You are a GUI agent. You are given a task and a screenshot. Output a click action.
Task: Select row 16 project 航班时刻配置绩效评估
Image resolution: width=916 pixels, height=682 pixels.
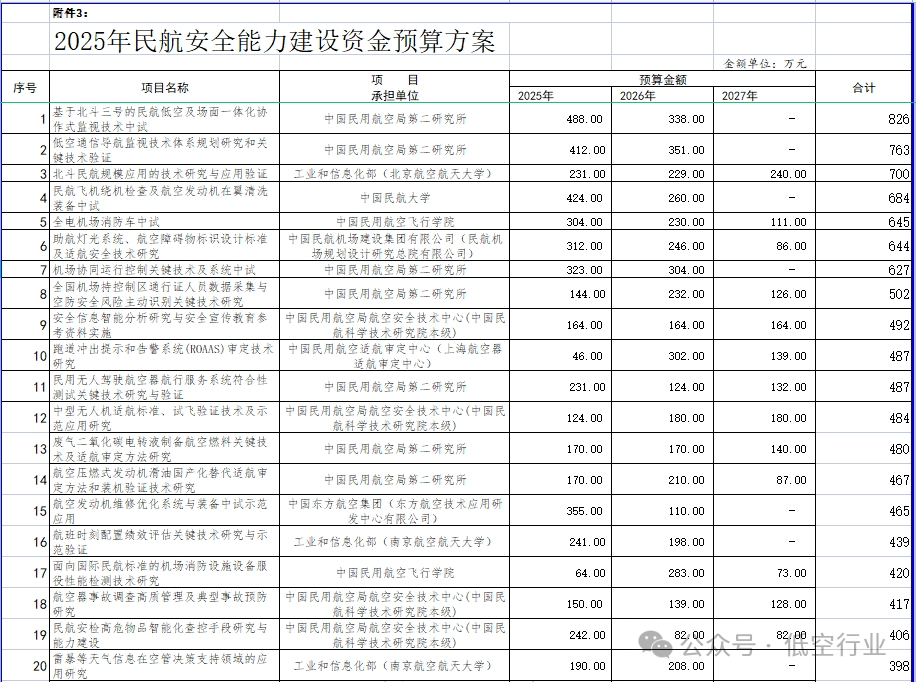tap(165, 541)
